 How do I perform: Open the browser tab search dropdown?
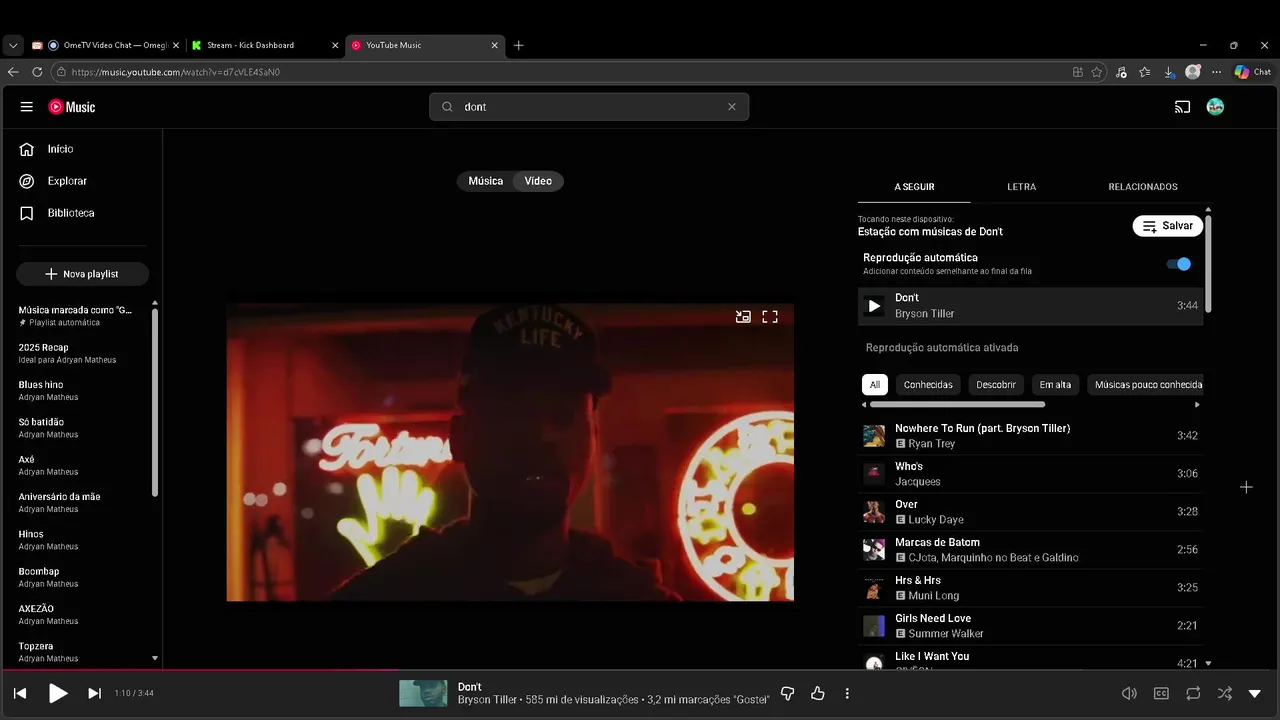[x=12, y=45]
